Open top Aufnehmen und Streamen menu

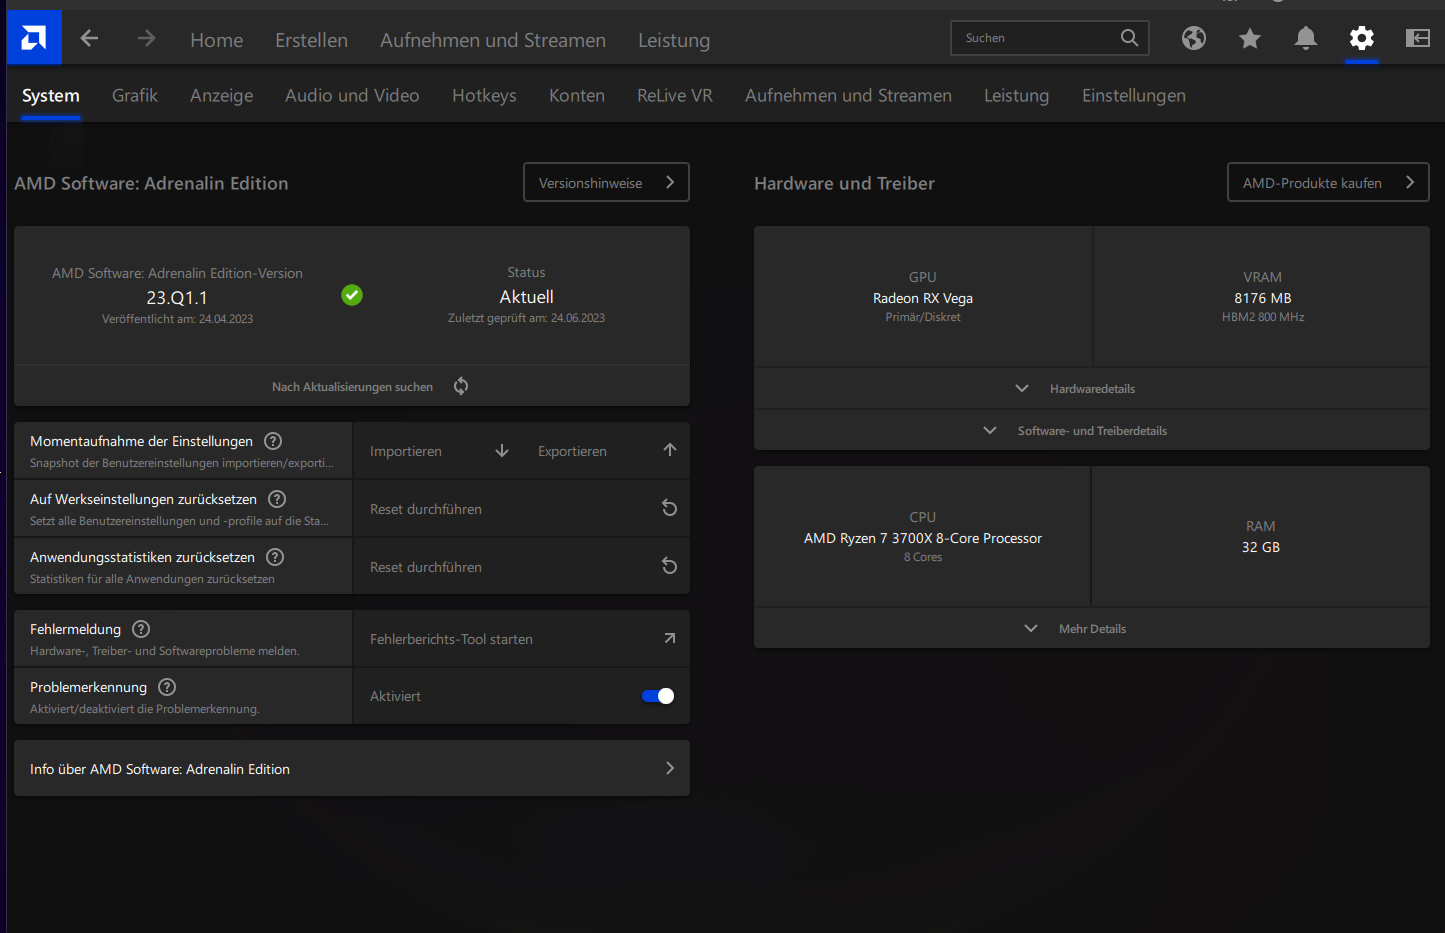pyautogui.click(x=493, y=40)
